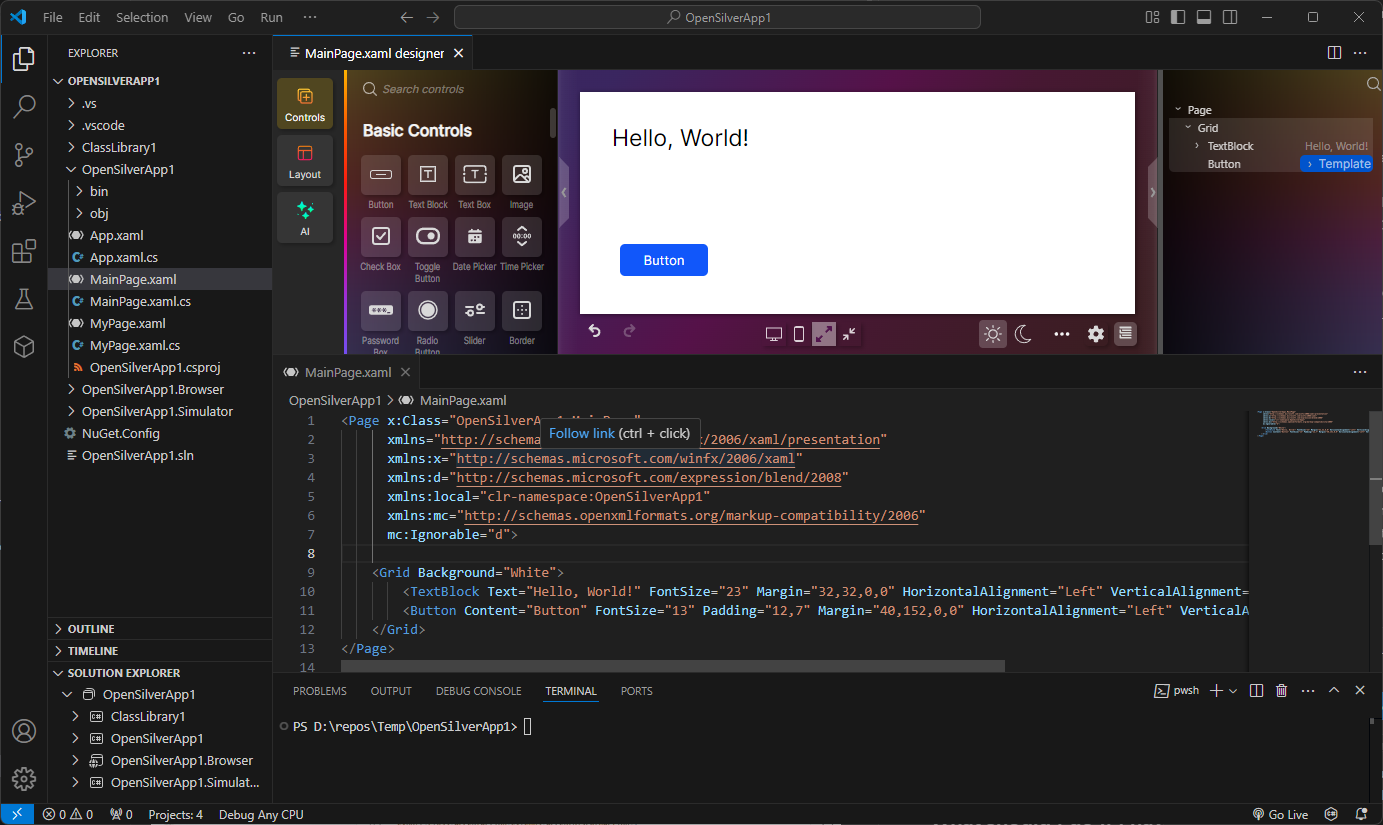Switch designer preview to mobile view
1383x825 pixels.
[798, 334]
